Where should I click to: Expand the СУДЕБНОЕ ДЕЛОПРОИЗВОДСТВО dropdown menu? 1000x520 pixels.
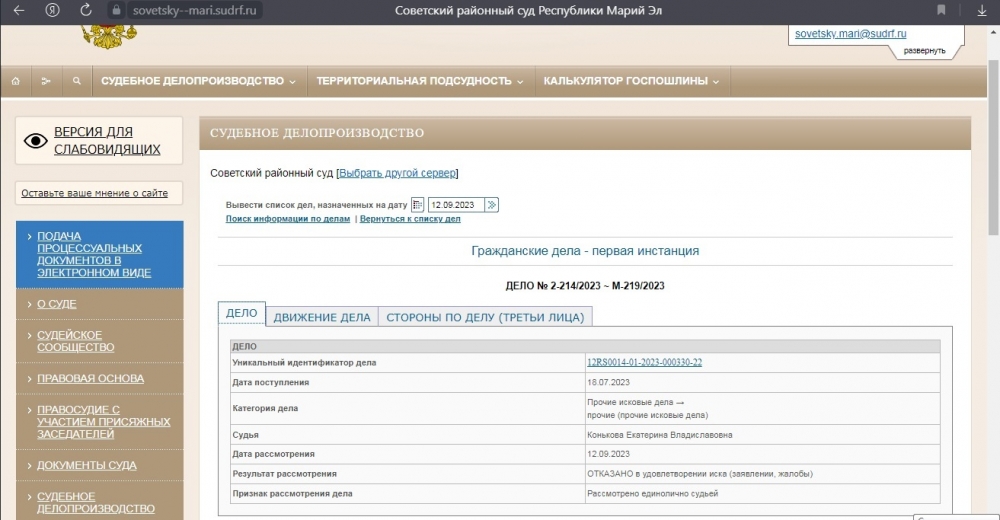198,81
